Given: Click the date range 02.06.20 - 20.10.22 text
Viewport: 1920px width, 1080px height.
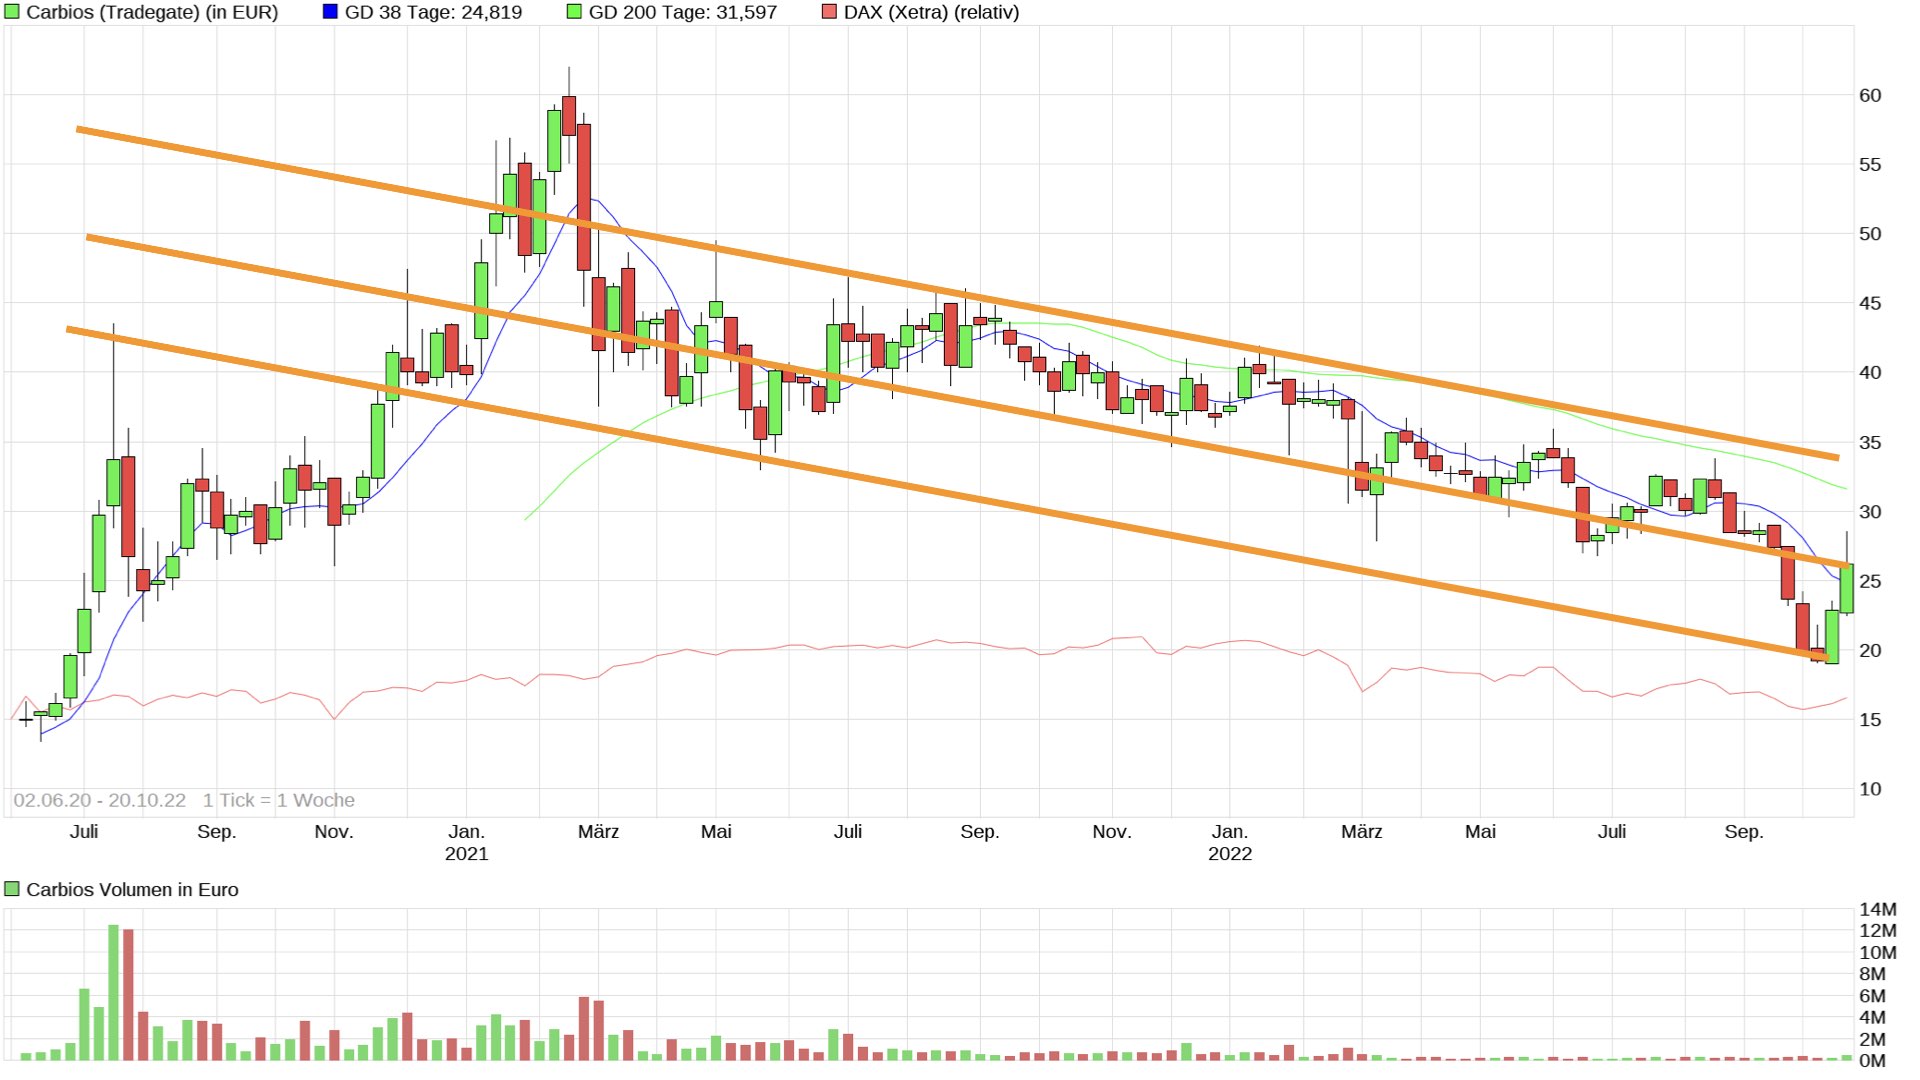Looking at the screenshot, I should tap(100, 800).
